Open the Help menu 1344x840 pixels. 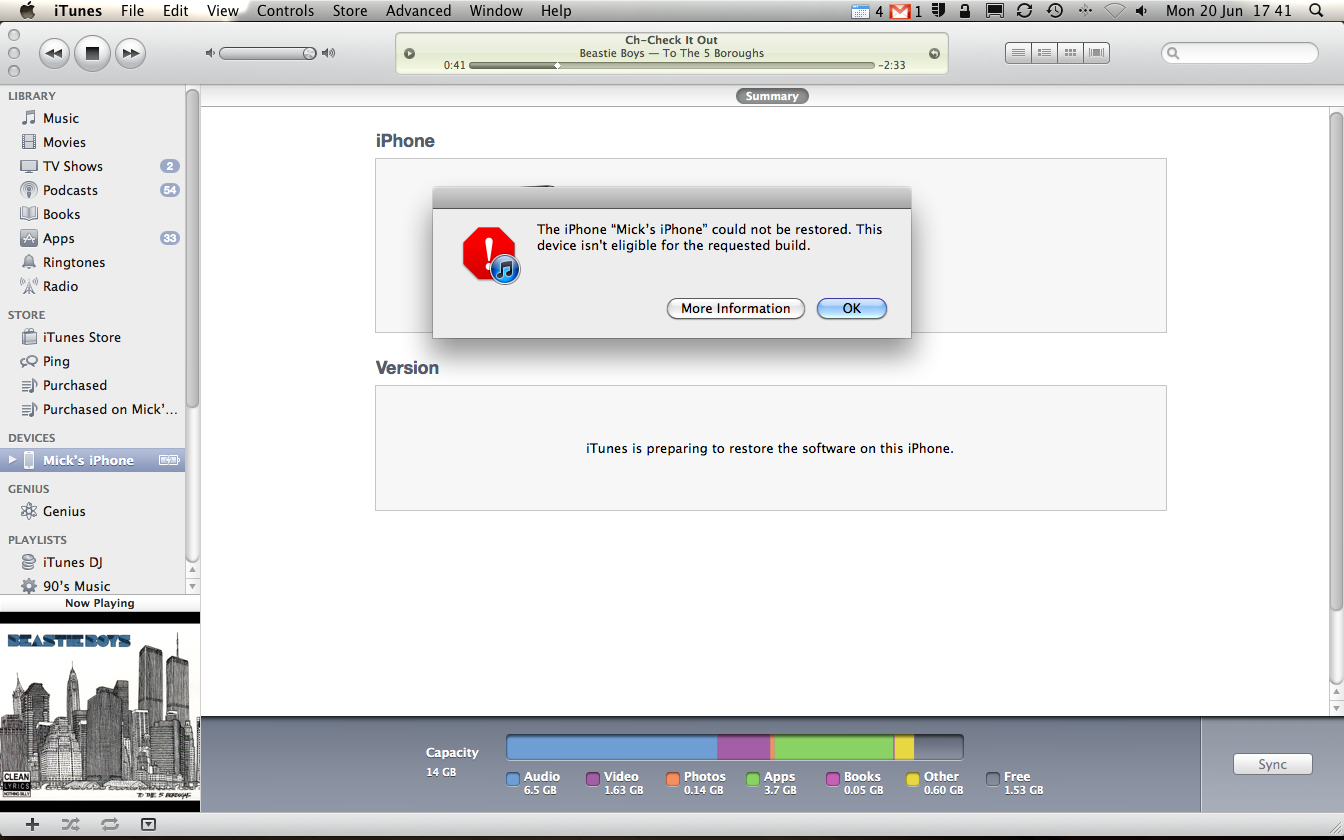coord(556,11)
